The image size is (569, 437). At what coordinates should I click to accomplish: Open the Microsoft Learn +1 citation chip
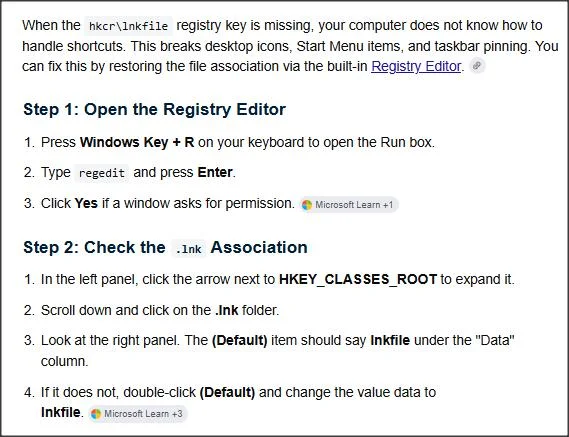349,205
